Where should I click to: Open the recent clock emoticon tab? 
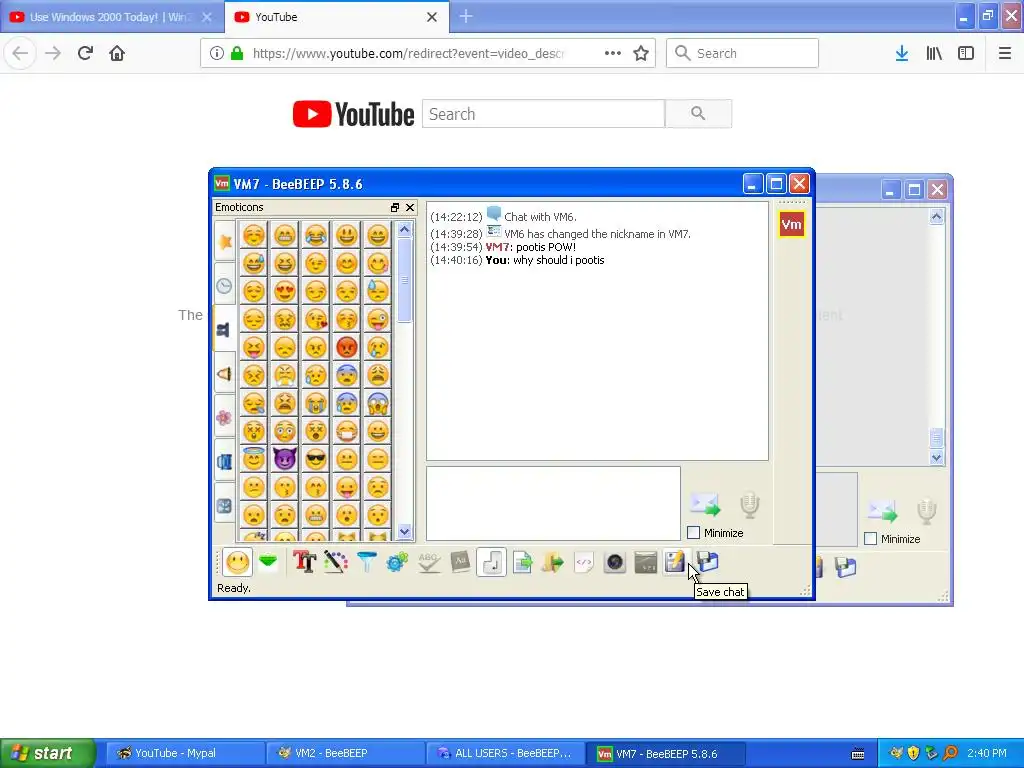225,285
